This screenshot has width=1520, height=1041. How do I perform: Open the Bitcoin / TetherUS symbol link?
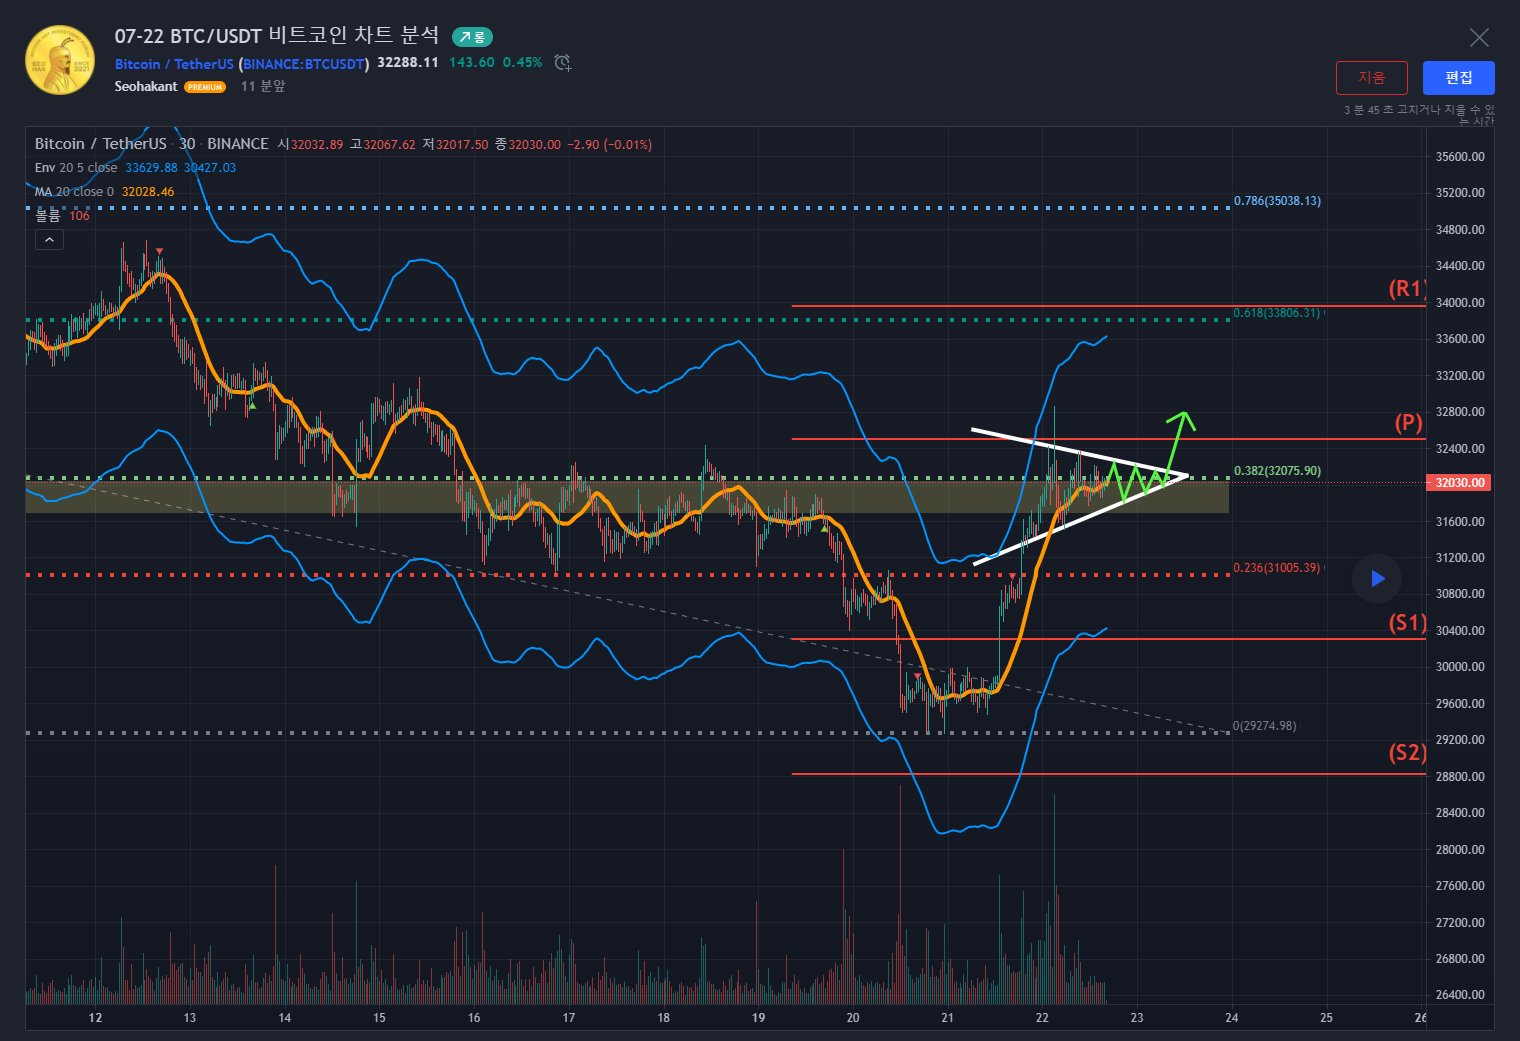click(x=174, y=64)
